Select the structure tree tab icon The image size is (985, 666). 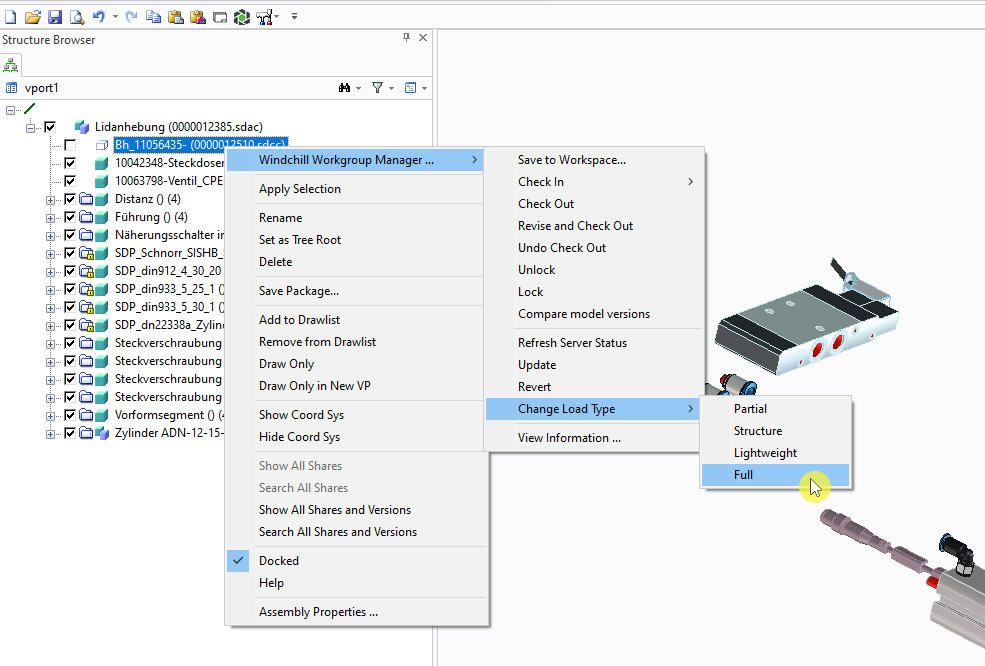tap(11, 65)
